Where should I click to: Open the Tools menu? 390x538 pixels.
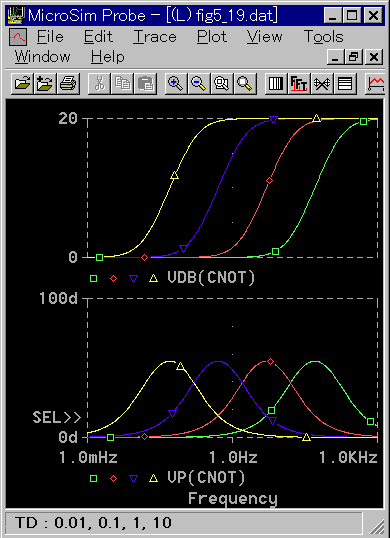click(323, 36)
